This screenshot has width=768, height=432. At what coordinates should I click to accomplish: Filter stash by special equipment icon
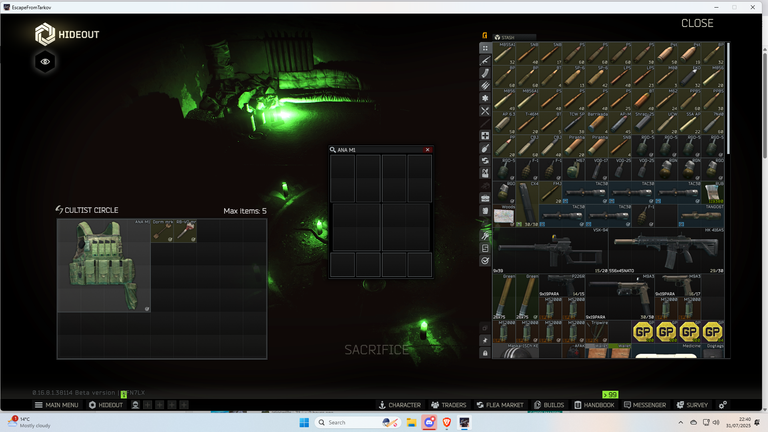click(485, 248)
